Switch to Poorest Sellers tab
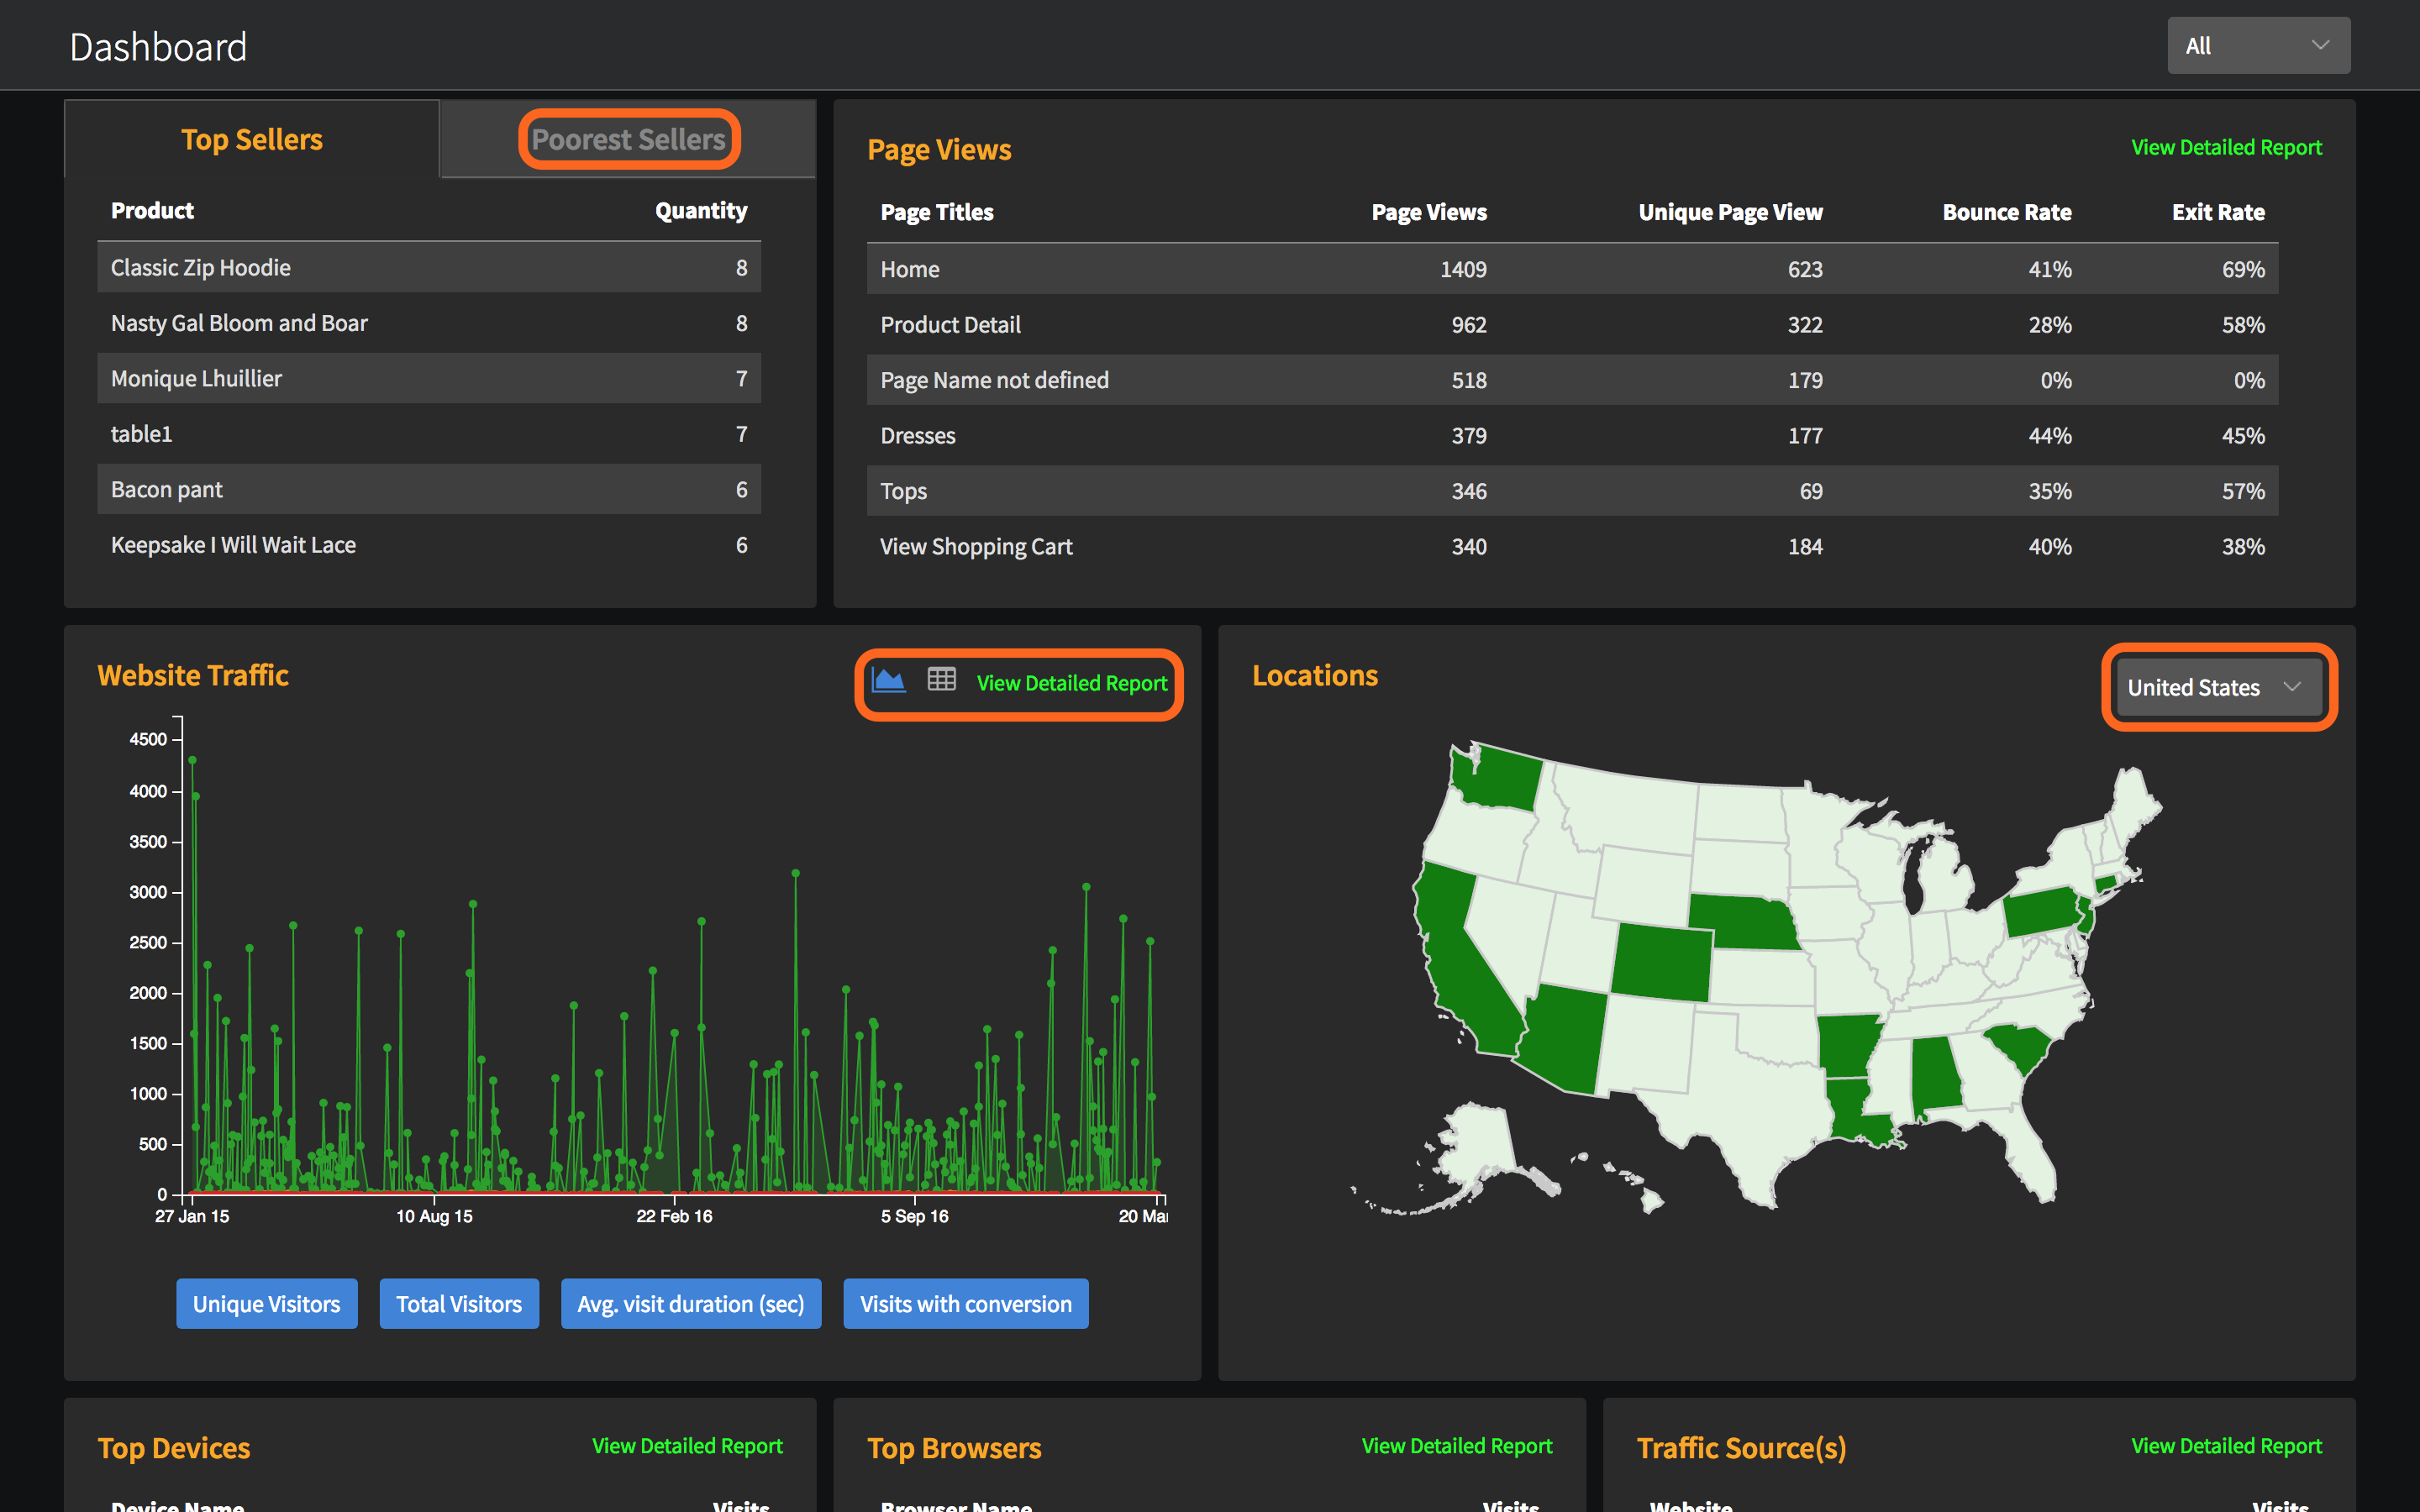 (x=628, y=139)
